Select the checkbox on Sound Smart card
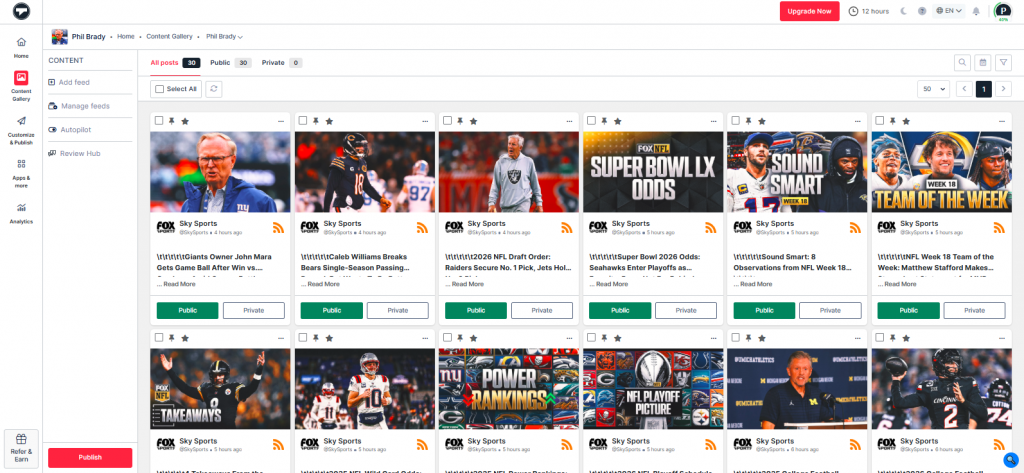 [736, 121]
